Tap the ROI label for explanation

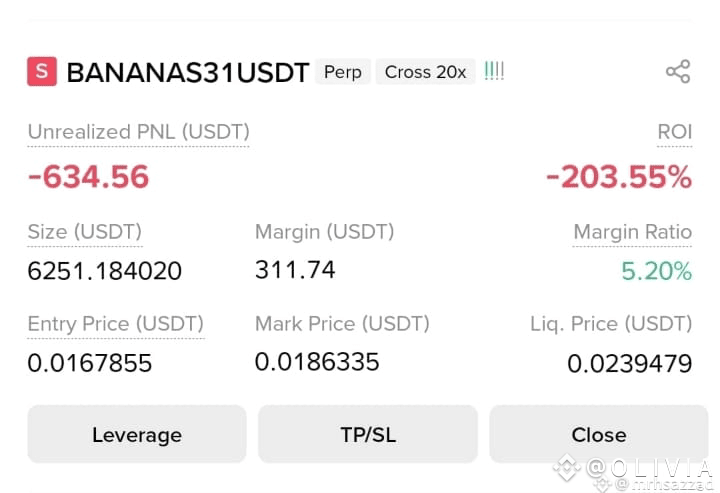[x=675, y=132]
